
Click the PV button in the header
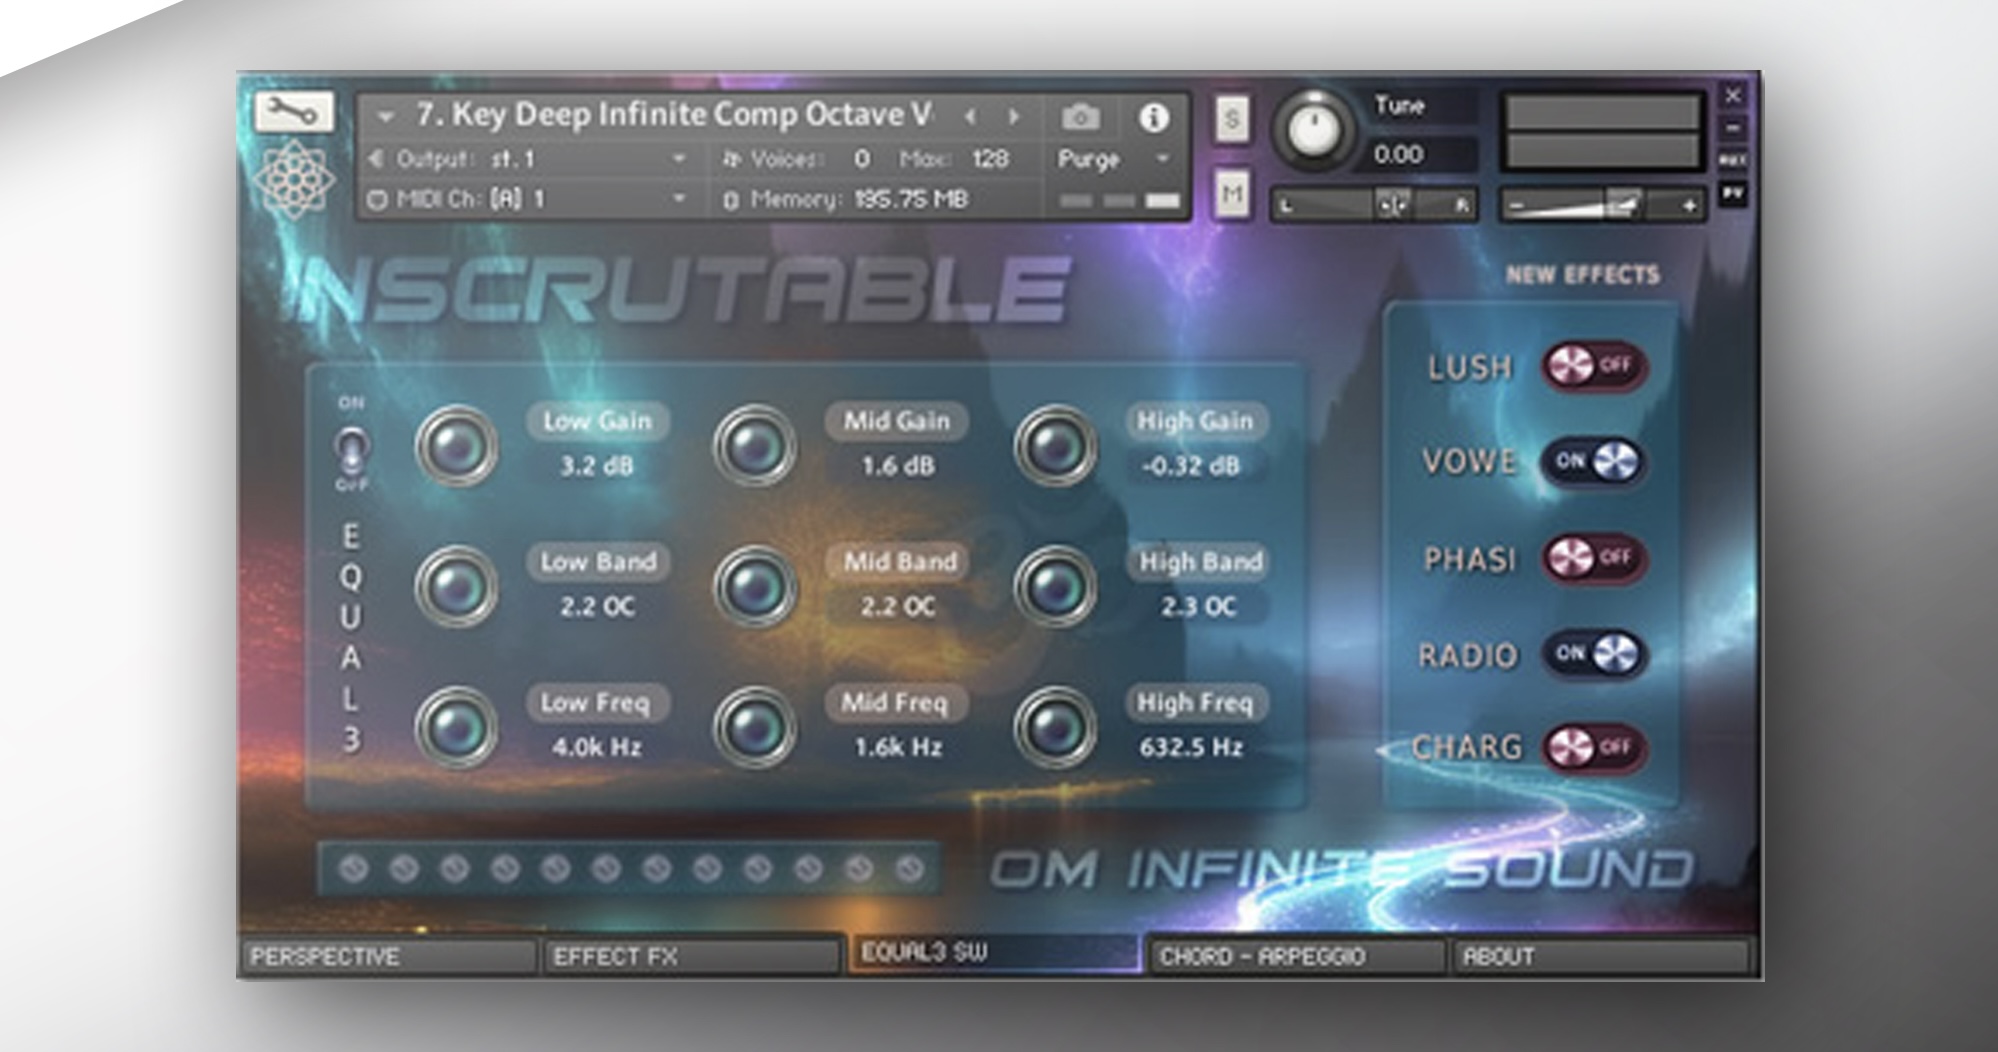1733,192
